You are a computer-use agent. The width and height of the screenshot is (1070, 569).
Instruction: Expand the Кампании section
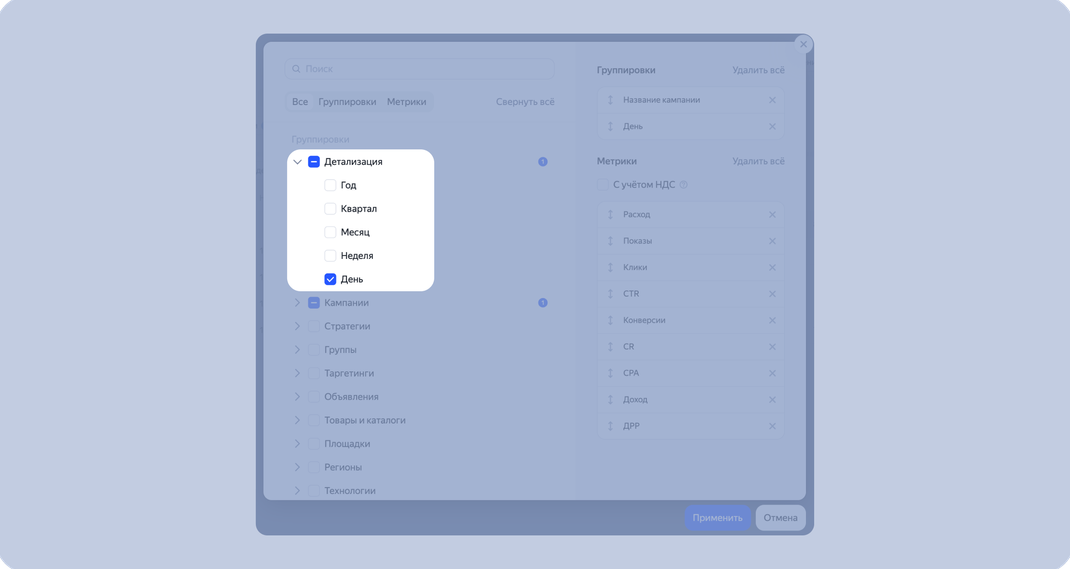pyautogui.click(x=298, y=302)
